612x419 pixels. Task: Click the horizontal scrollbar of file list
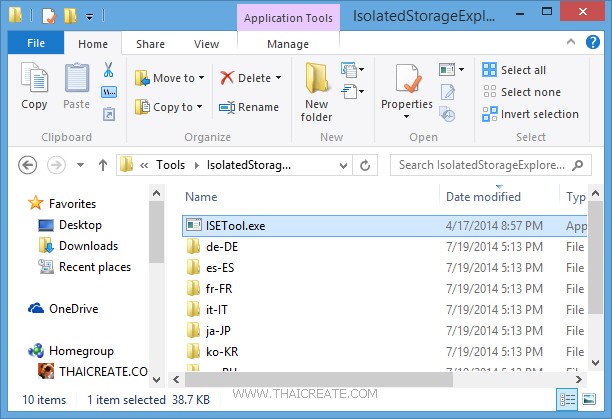point(318,379)
